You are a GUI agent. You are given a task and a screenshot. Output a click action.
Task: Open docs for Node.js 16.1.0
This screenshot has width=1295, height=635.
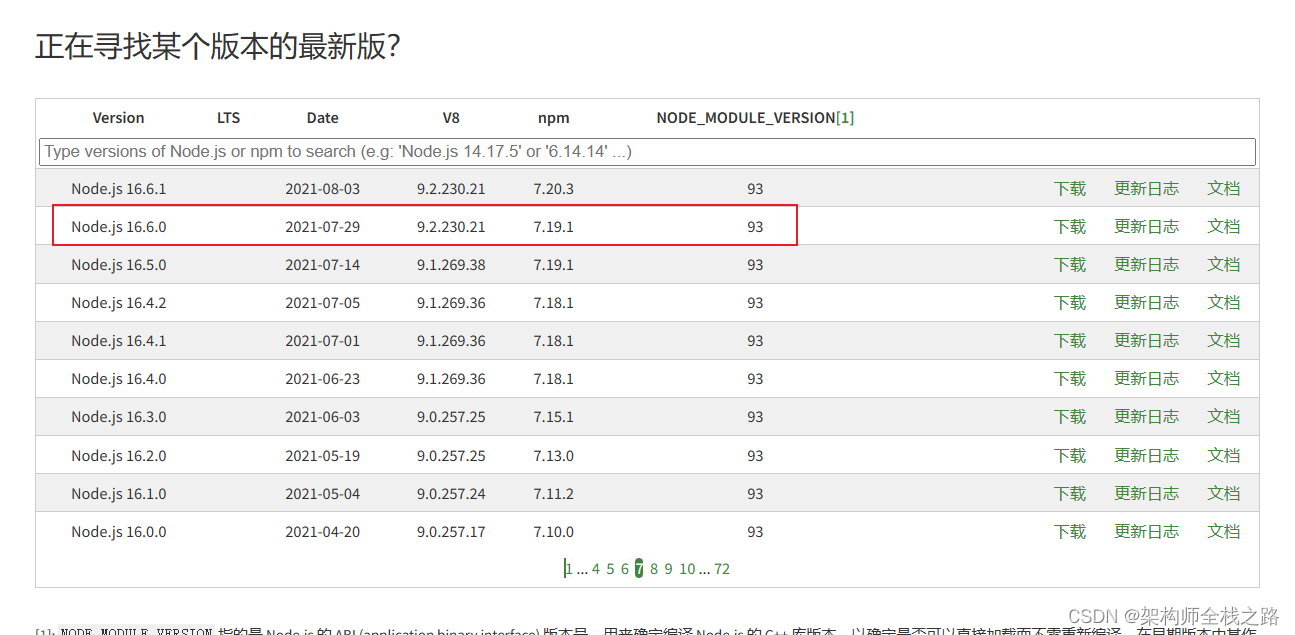[x=1223, y=494]
